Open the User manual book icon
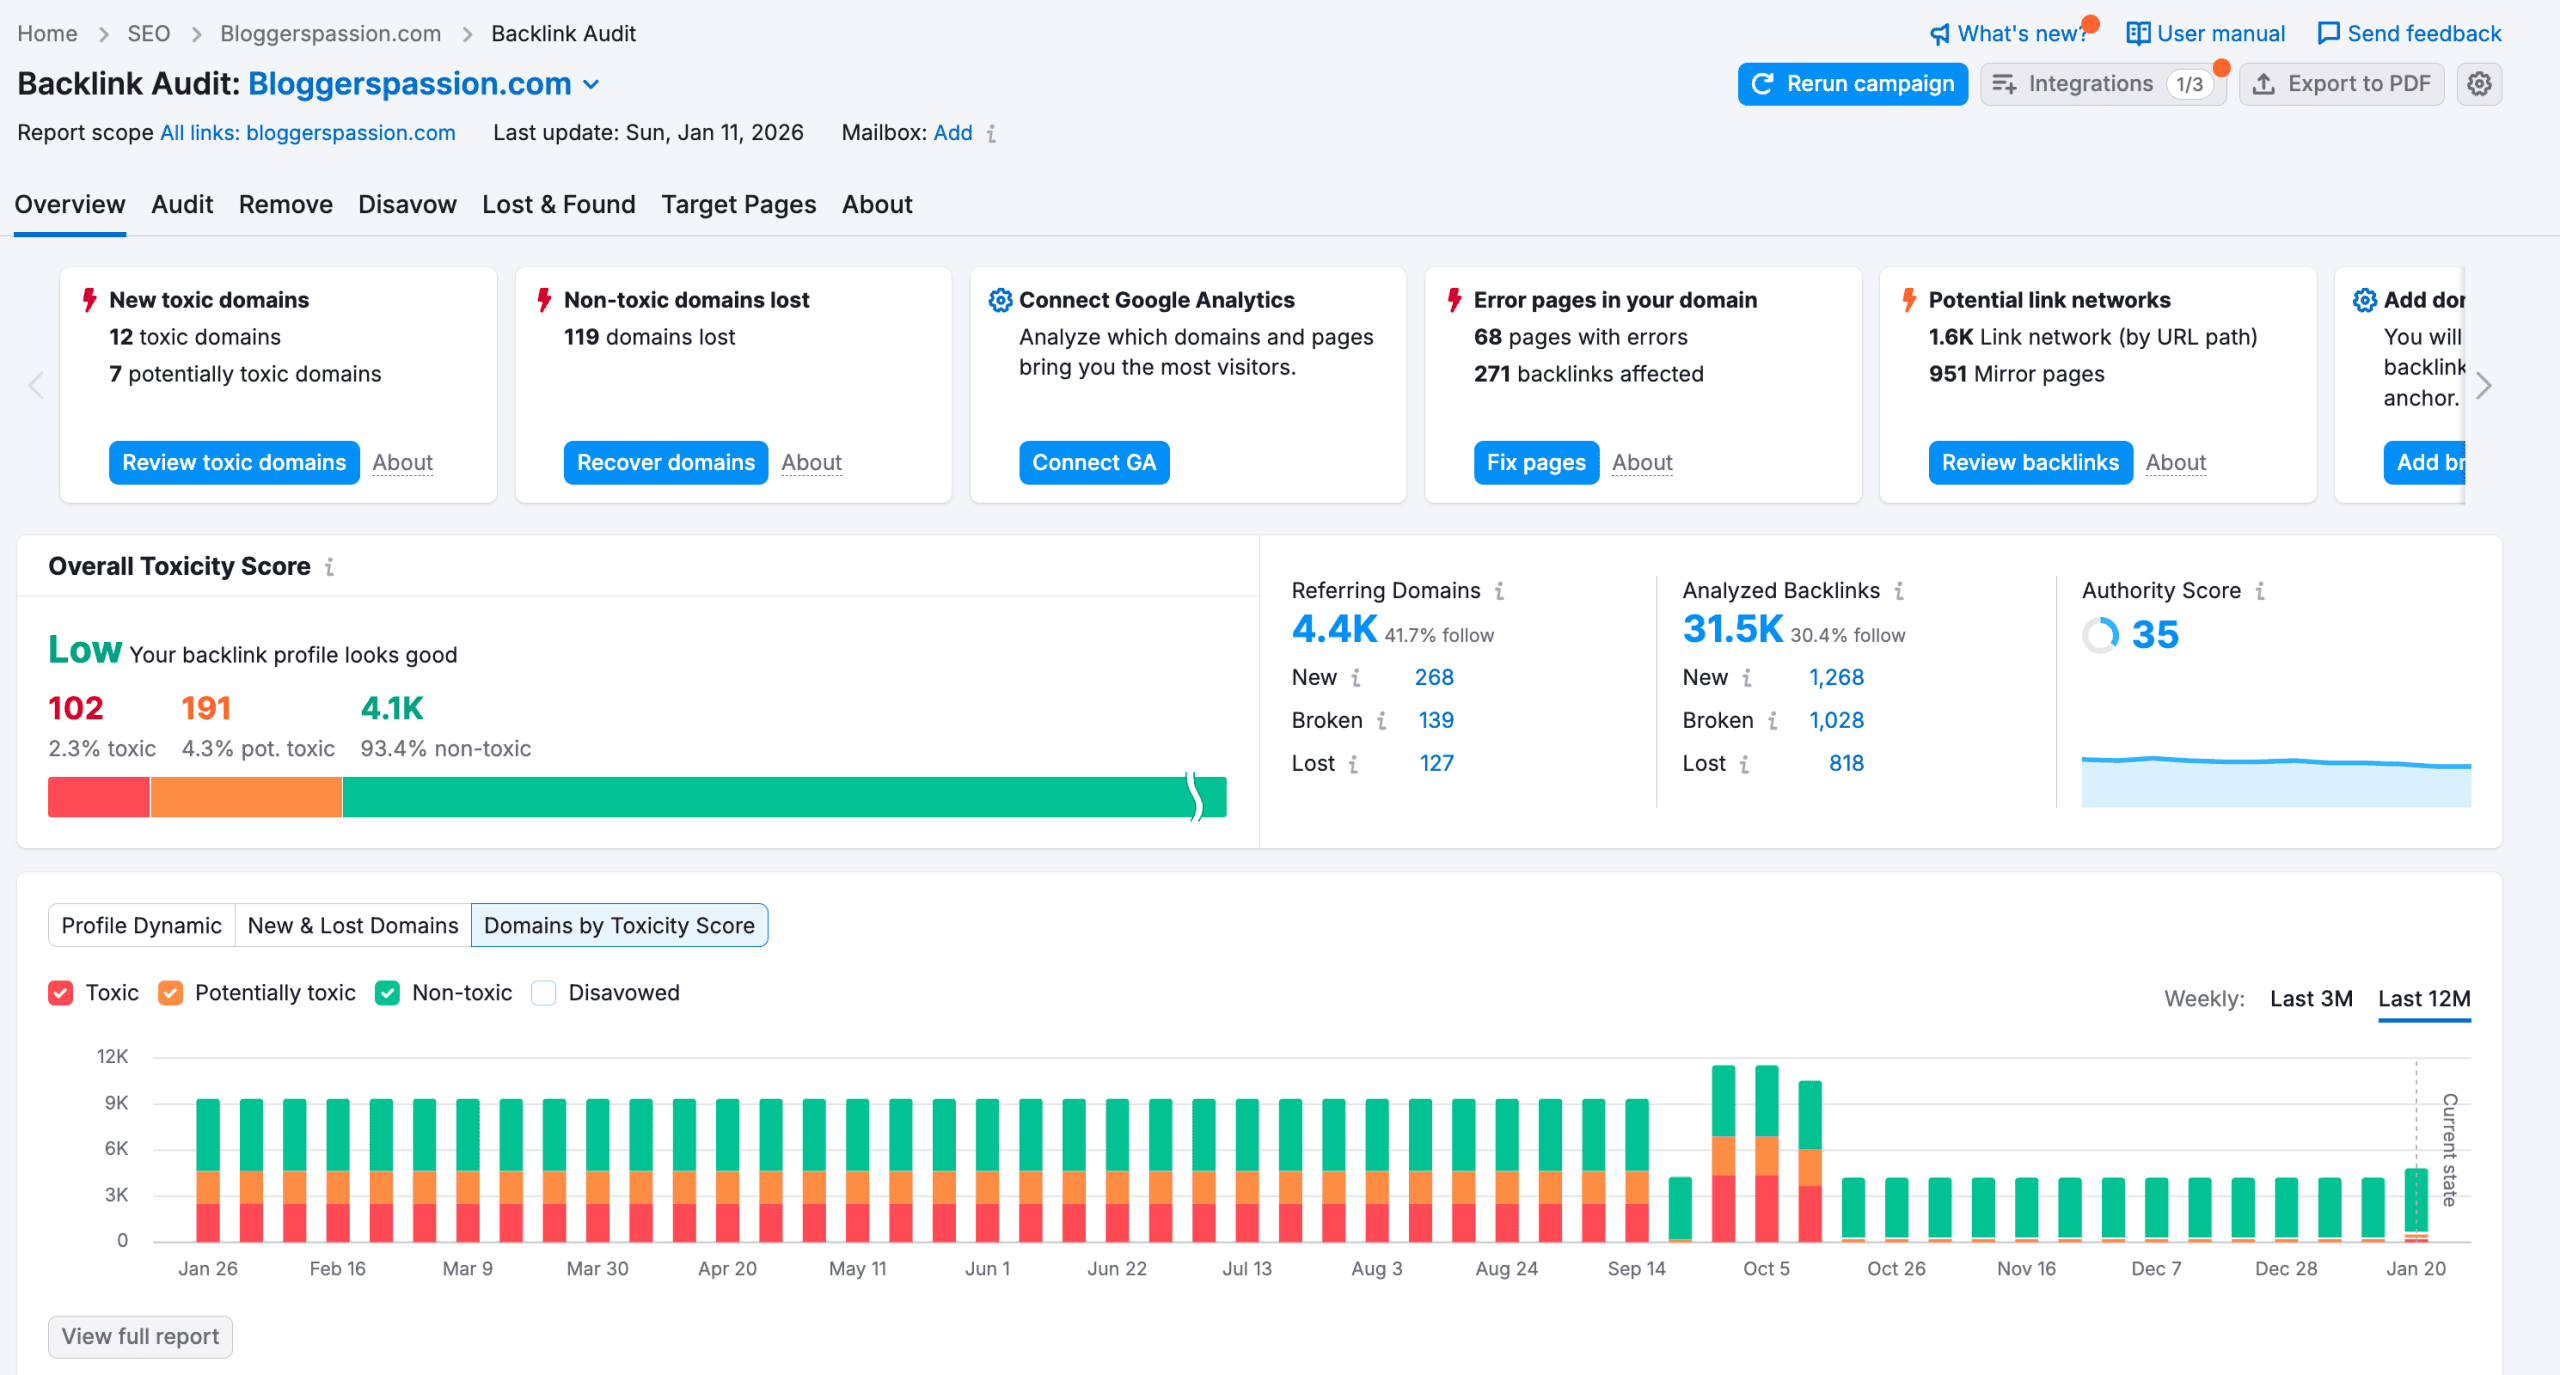Viewport: 2560px width, 1375px height. (2138, 33)
